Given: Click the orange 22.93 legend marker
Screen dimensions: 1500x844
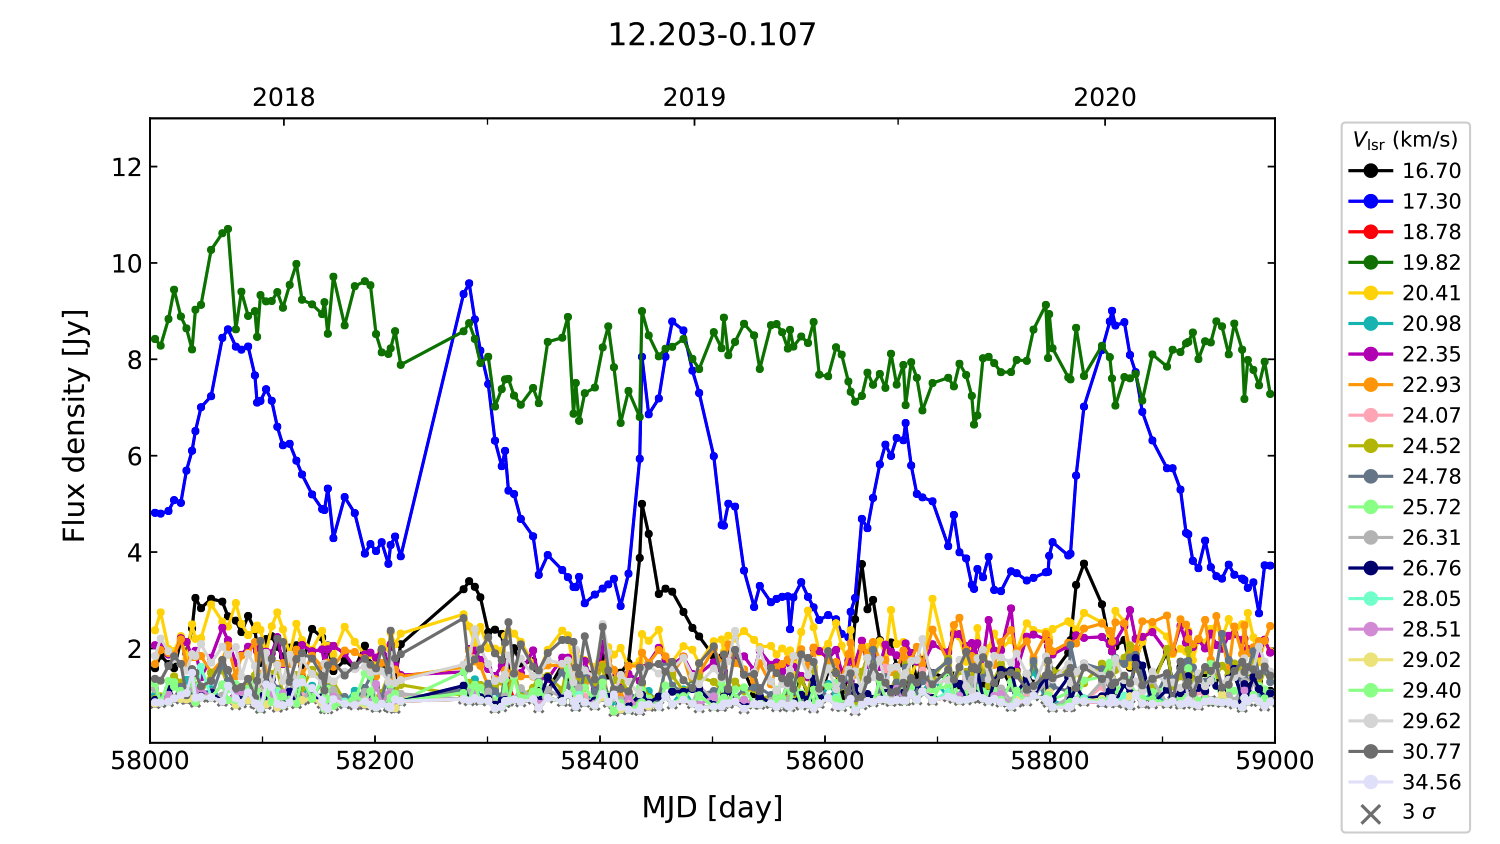Looking at the screenshot, I should (x=1370, y=385).
